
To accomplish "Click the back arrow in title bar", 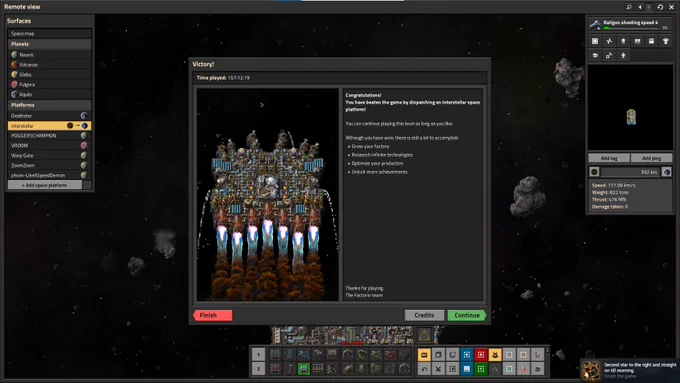I will [639, 7].
